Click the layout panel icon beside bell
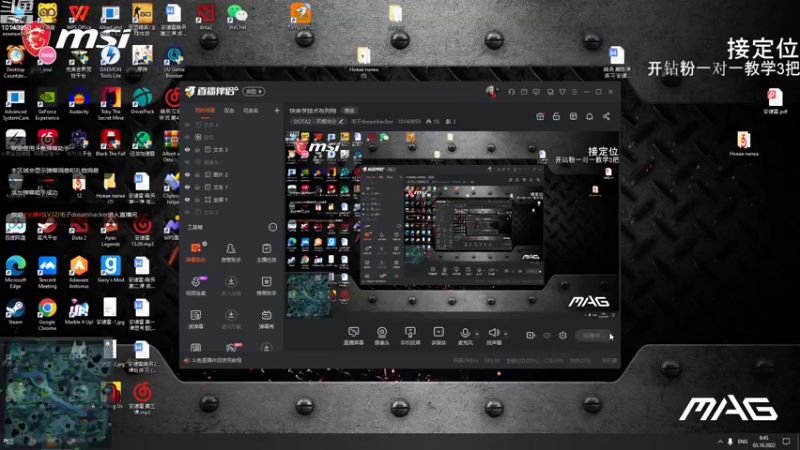 pos(573,116)
